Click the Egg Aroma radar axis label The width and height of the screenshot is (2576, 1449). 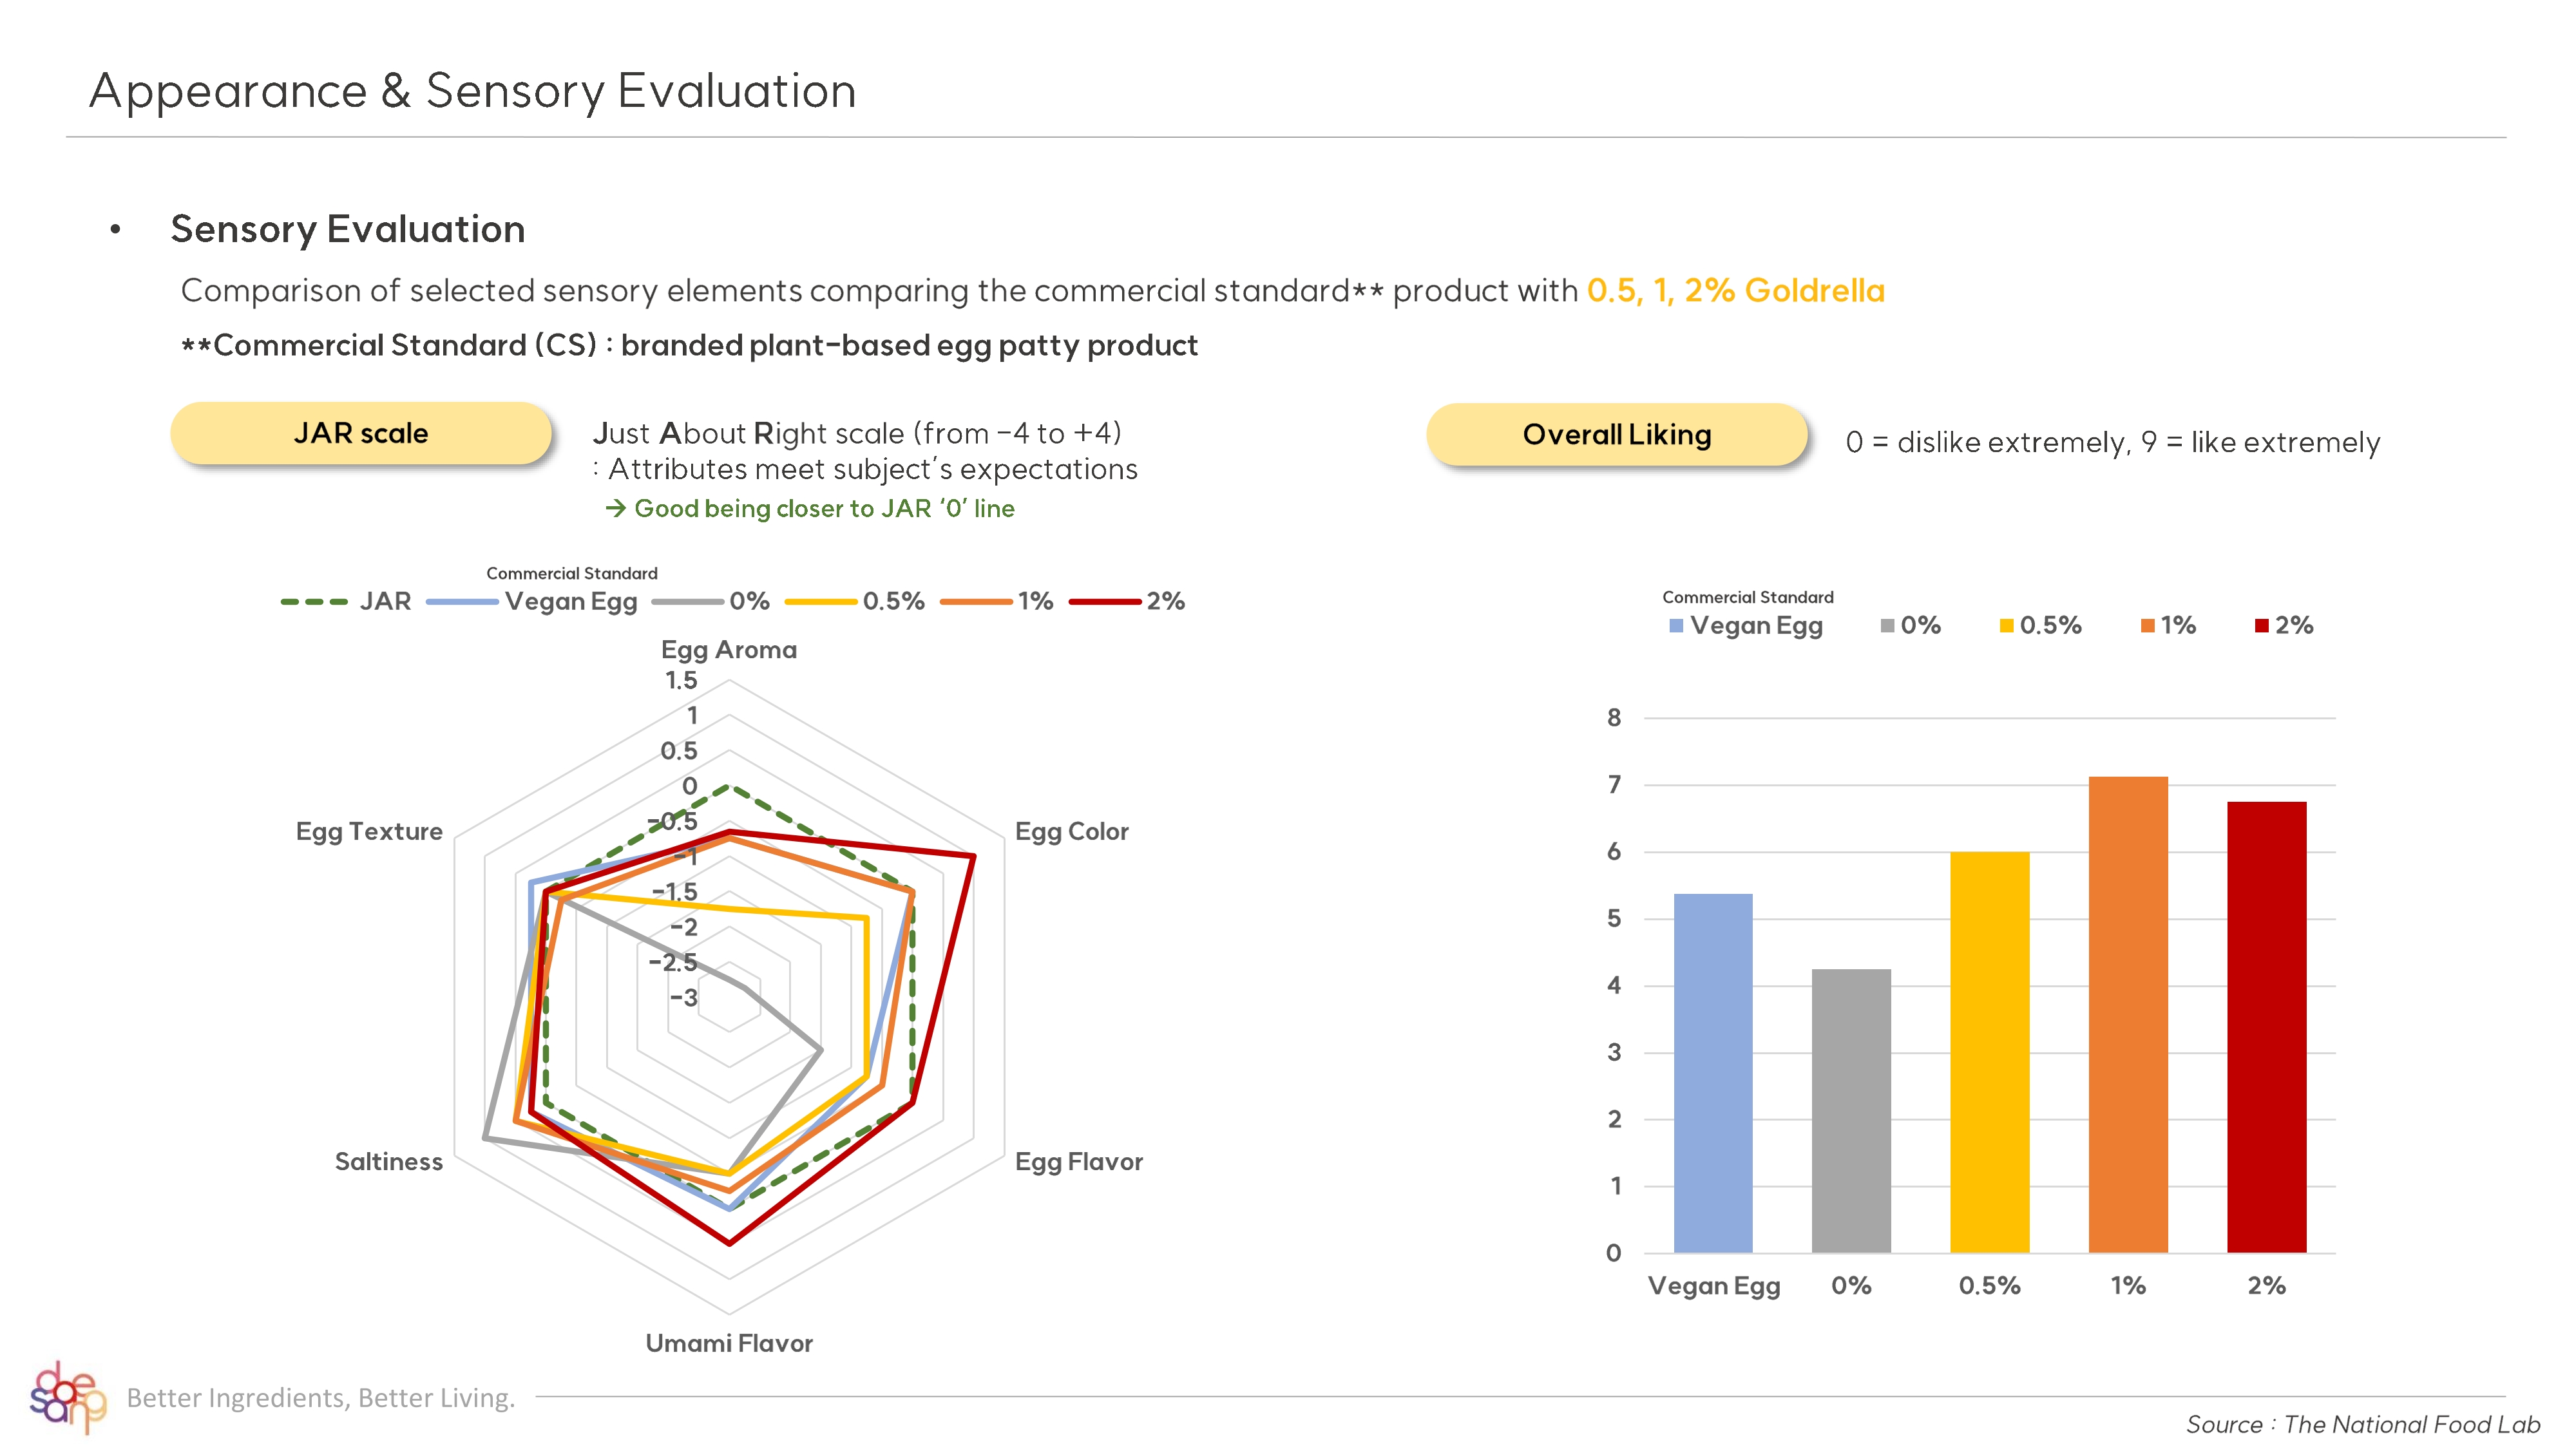pyautogui.click(x=729, y=650)
